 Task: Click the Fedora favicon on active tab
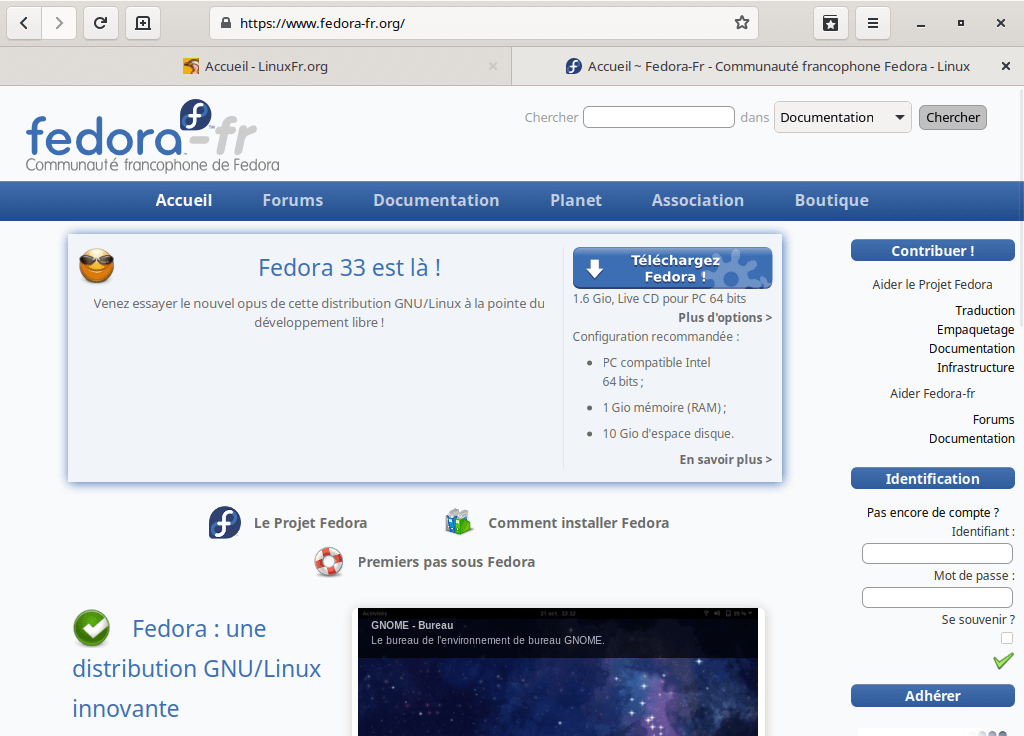pyautogui.click(x=573, y=66)
